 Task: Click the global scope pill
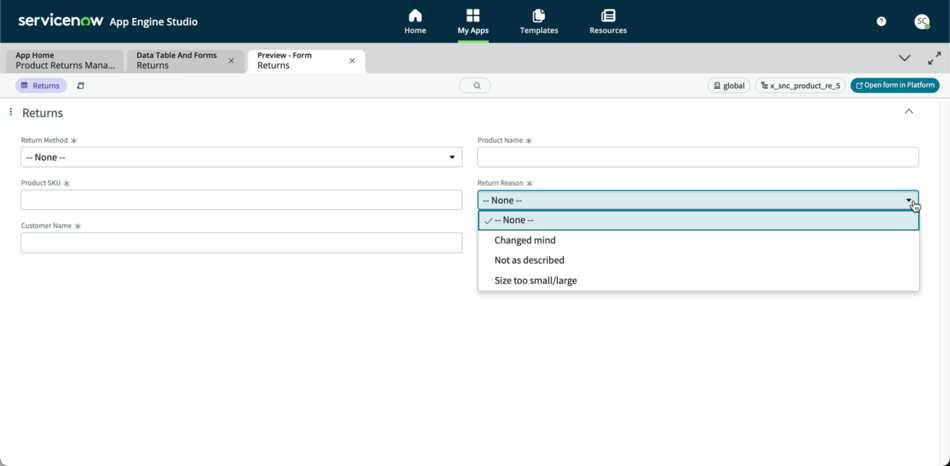(x=729, y=85)
